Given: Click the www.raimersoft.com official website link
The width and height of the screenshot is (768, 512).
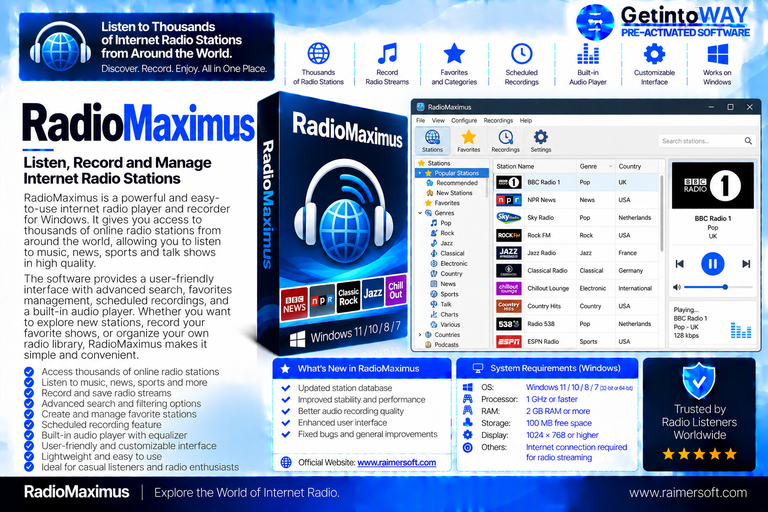Looking at the screenshot, I should click(x=396, y=463).
